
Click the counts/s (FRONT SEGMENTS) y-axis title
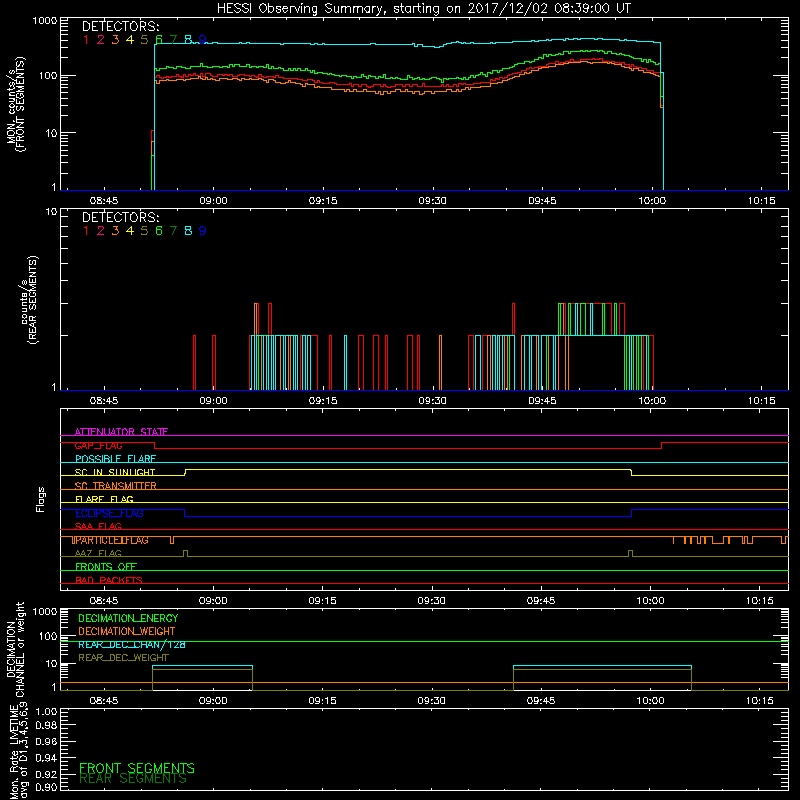pos(15,104)
